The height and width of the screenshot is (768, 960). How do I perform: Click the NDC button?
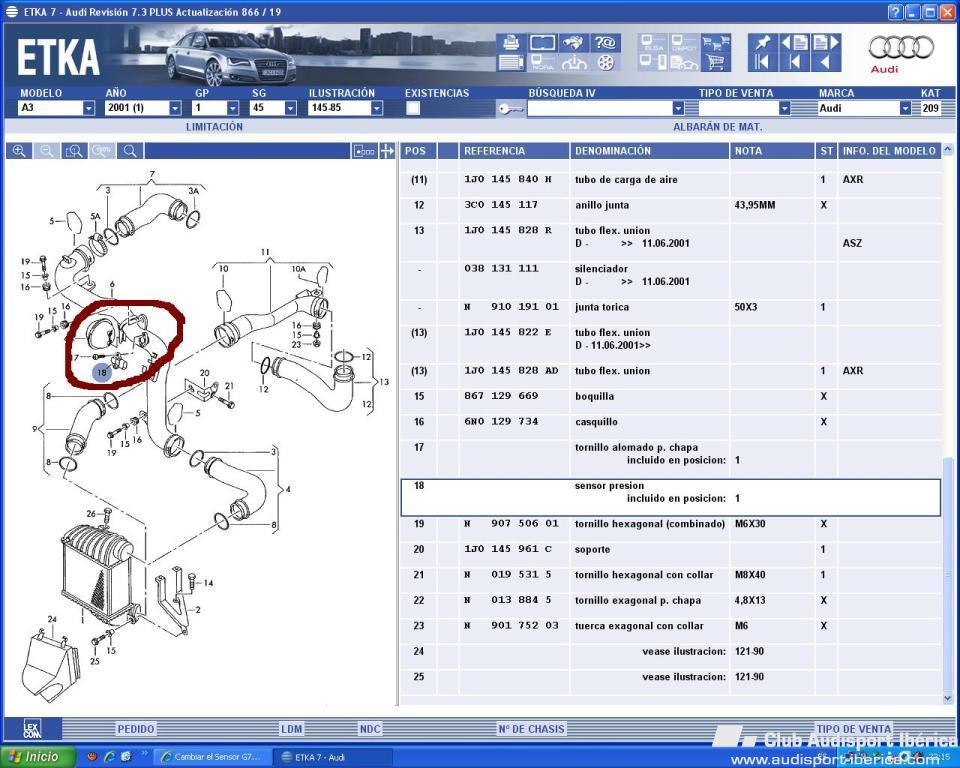point(370,729)
